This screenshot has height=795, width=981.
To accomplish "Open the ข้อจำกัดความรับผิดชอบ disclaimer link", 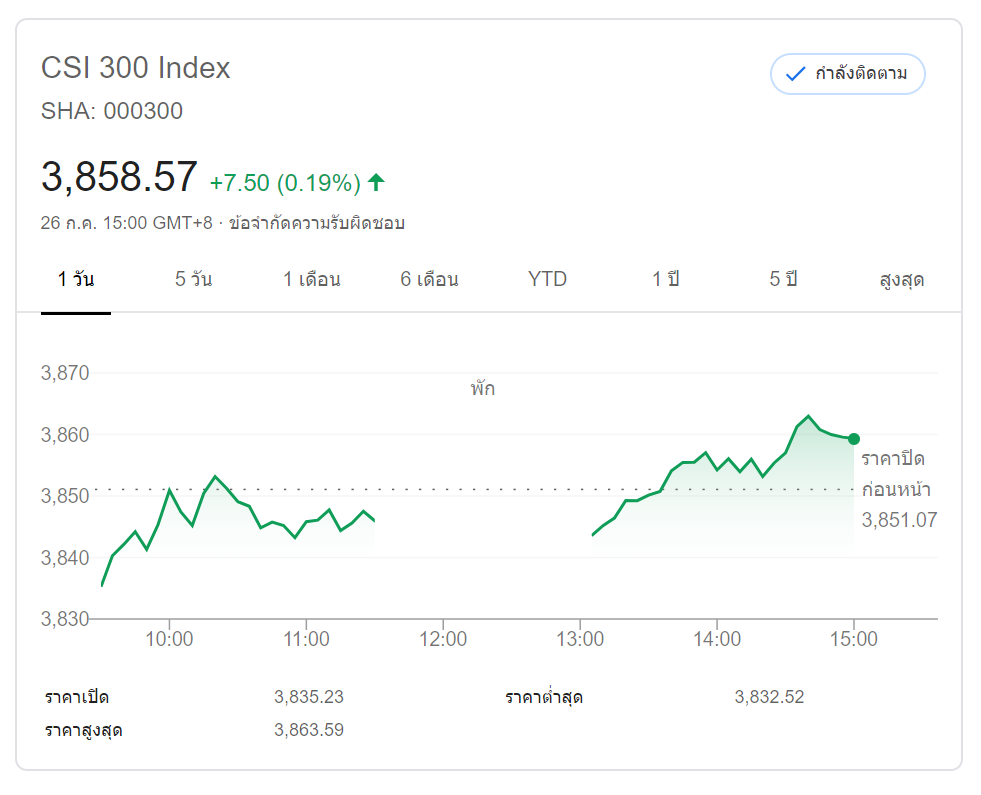I will (x=316, y=223).
